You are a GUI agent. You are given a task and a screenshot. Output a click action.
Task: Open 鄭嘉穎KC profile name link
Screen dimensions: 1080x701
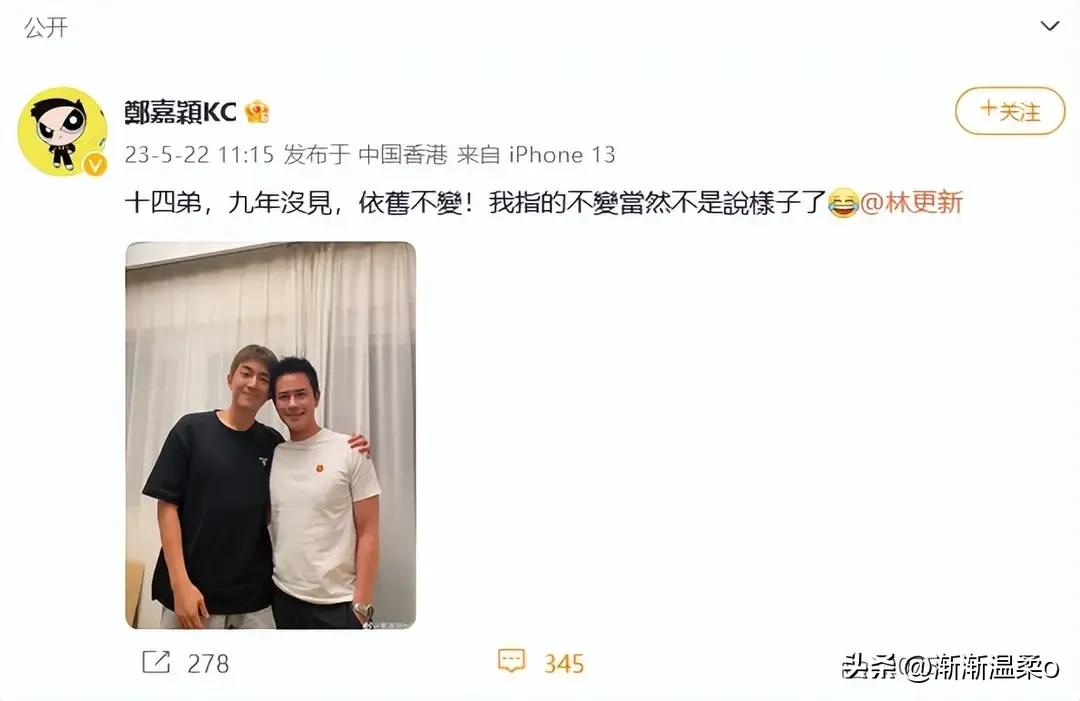click(180, 112)
